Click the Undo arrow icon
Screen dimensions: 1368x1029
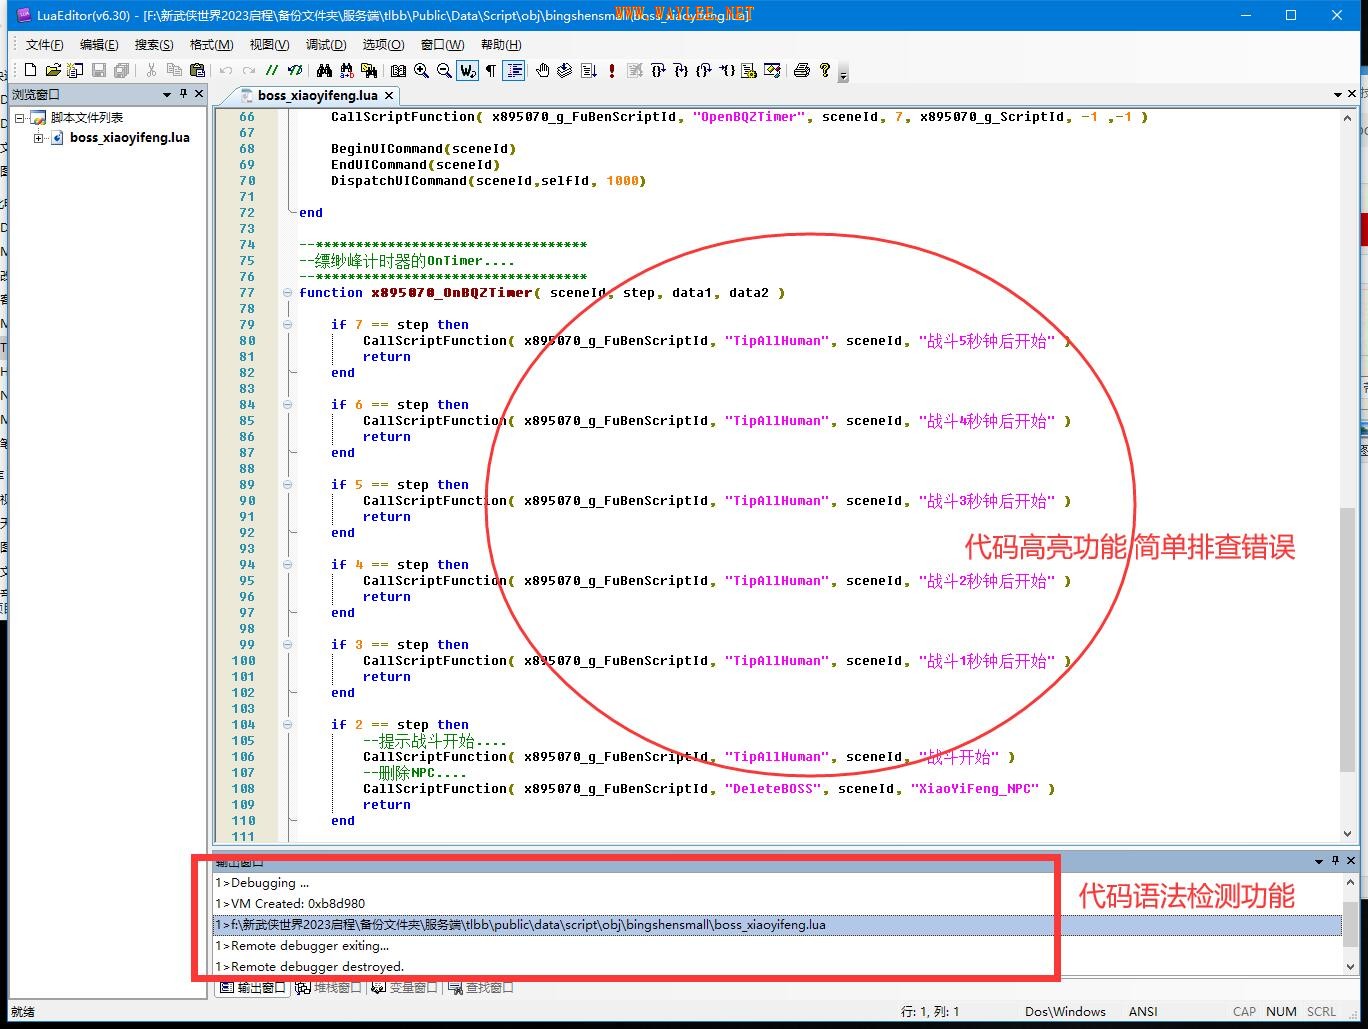[x=226, y=70]
